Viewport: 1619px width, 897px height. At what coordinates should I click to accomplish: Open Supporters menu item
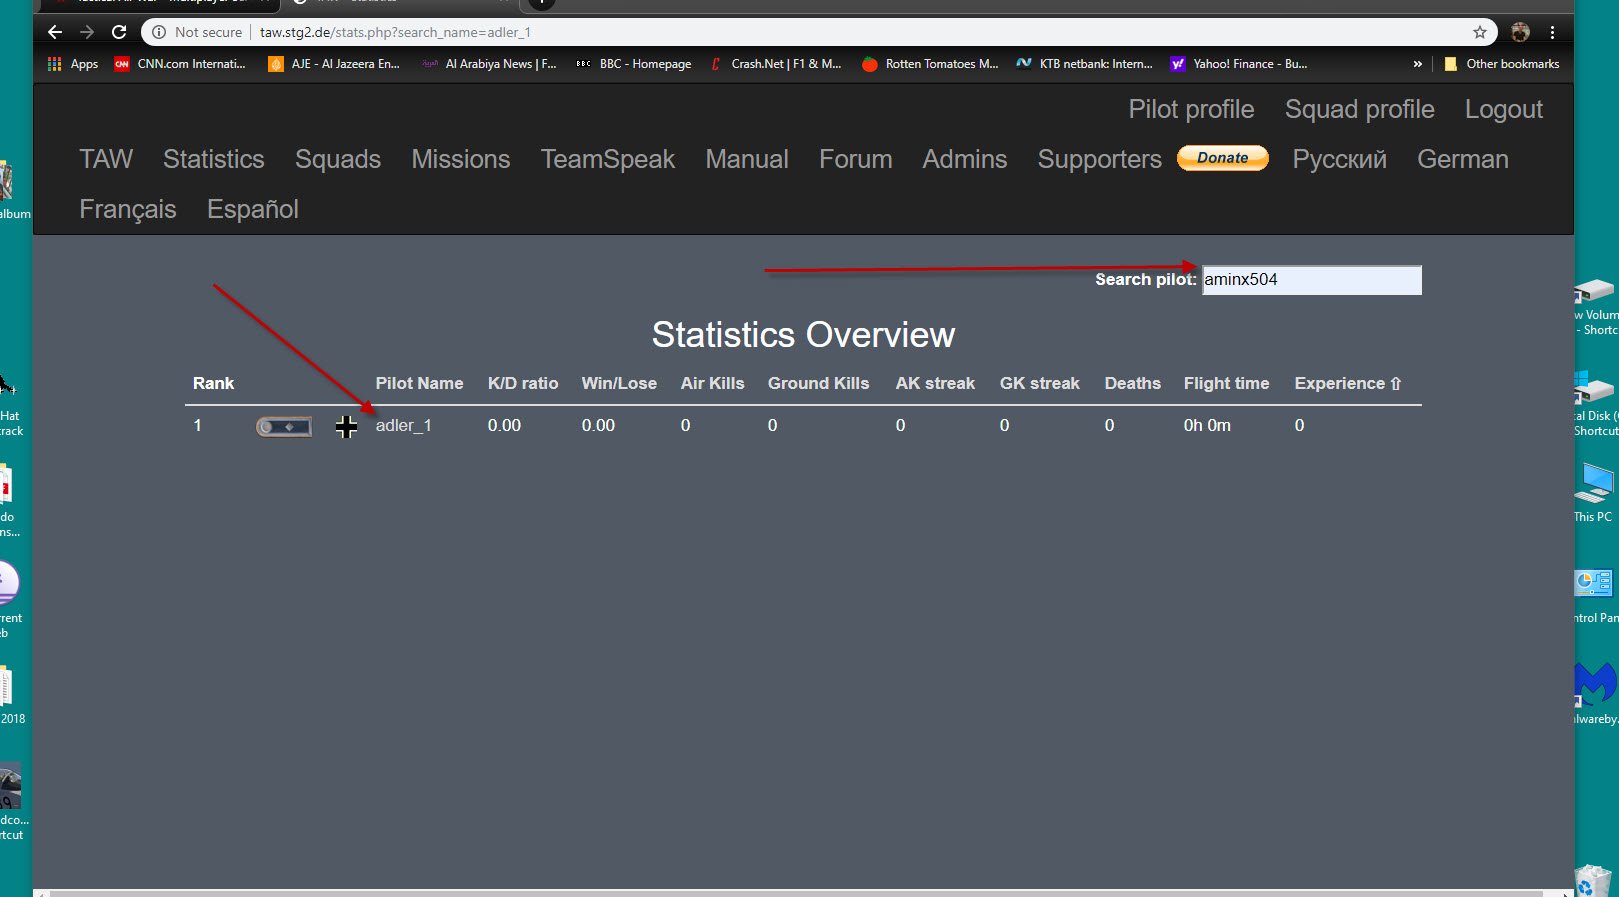[x=1099, y=159]
